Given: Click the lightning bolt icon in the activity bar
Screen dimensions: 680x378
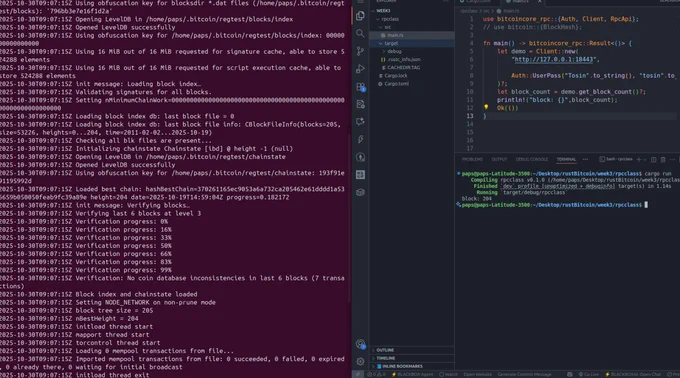Looking at the screenshot, I should click(360, 140).
